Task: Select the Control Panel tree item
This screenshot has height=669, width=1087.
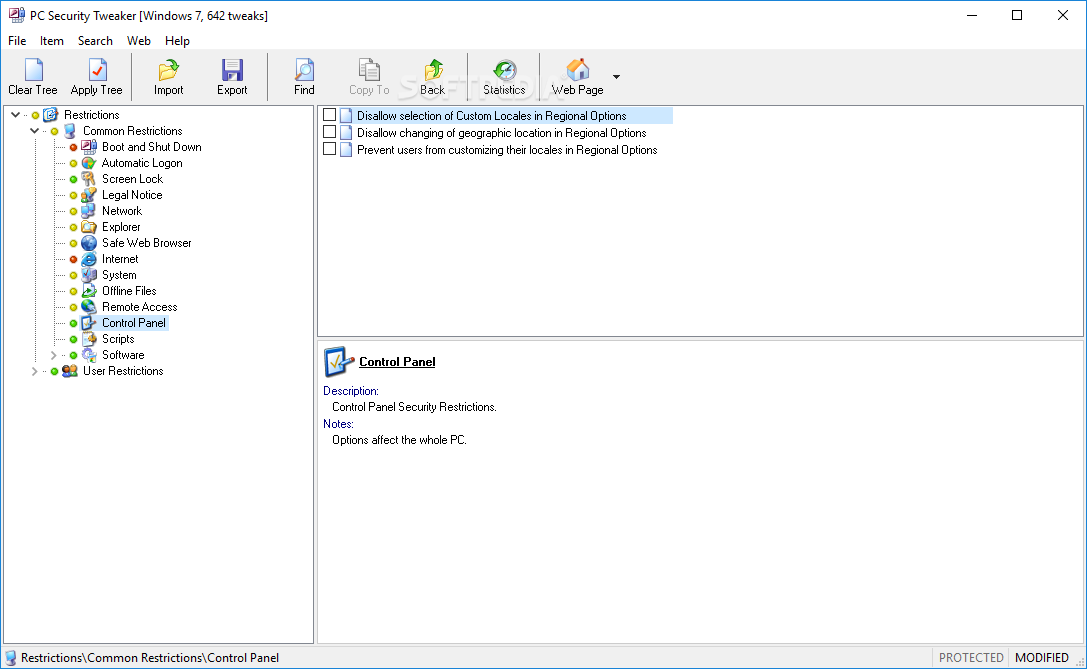Action: click(x=134, y=323)
